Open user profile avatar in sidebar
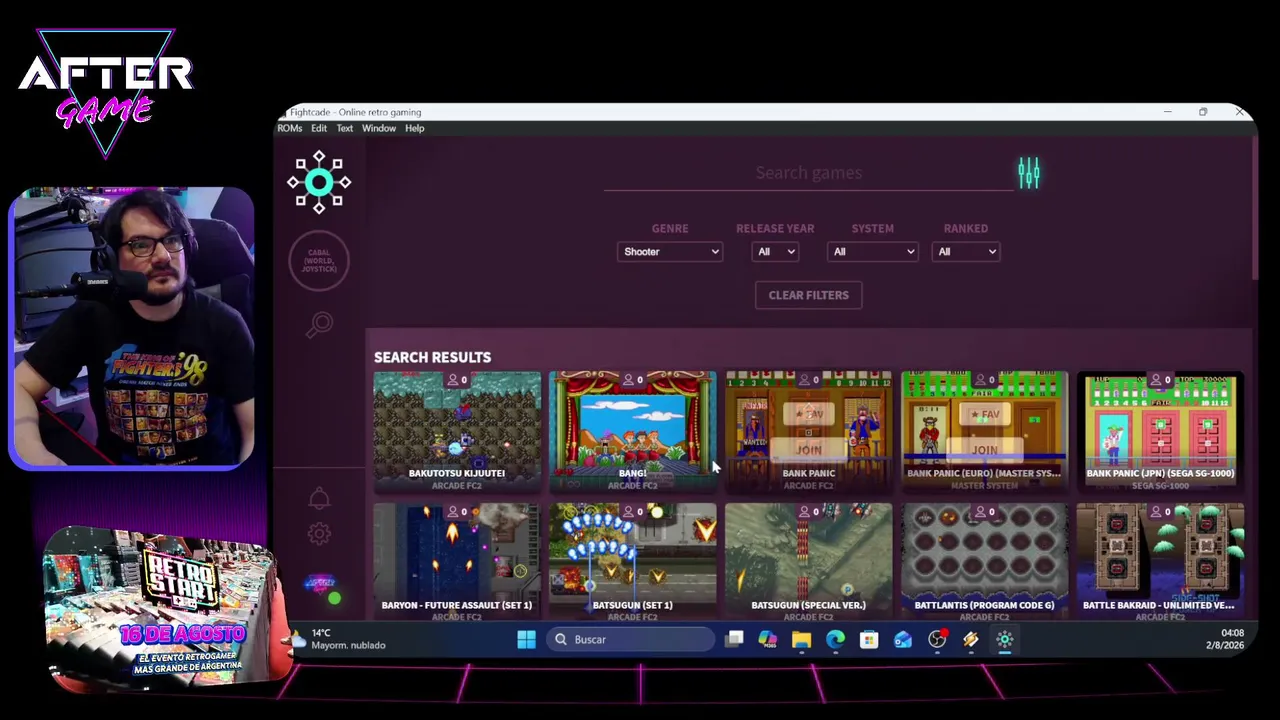1280x720 pixels. click(x=321, y=585)
